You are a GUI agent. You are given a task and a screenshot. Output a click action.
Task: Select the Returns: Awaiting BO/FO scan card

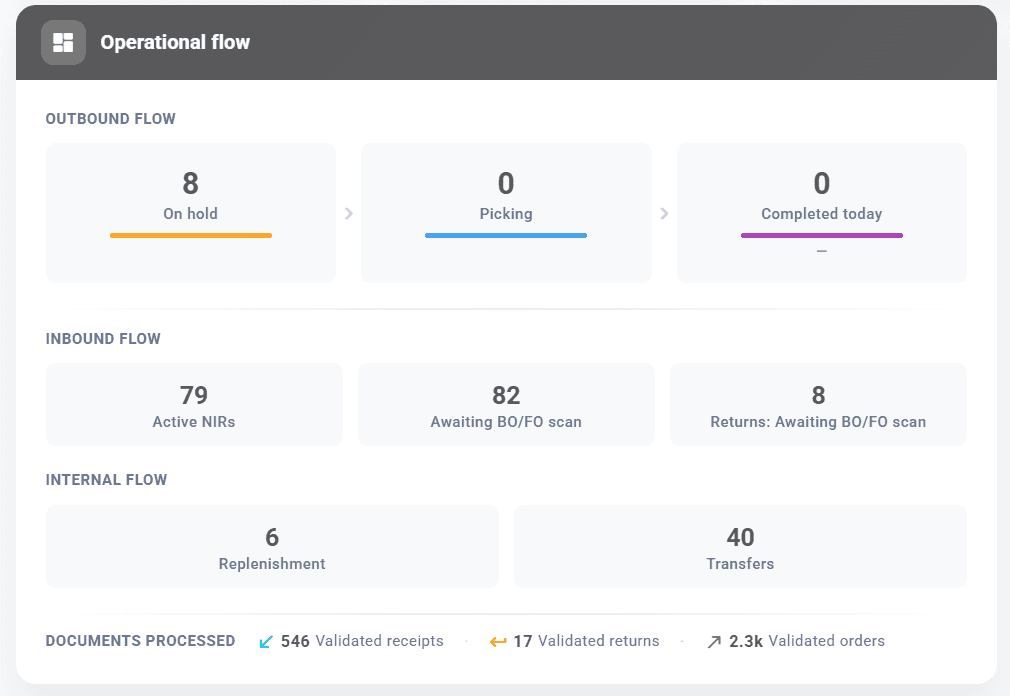tap(818, 404)
